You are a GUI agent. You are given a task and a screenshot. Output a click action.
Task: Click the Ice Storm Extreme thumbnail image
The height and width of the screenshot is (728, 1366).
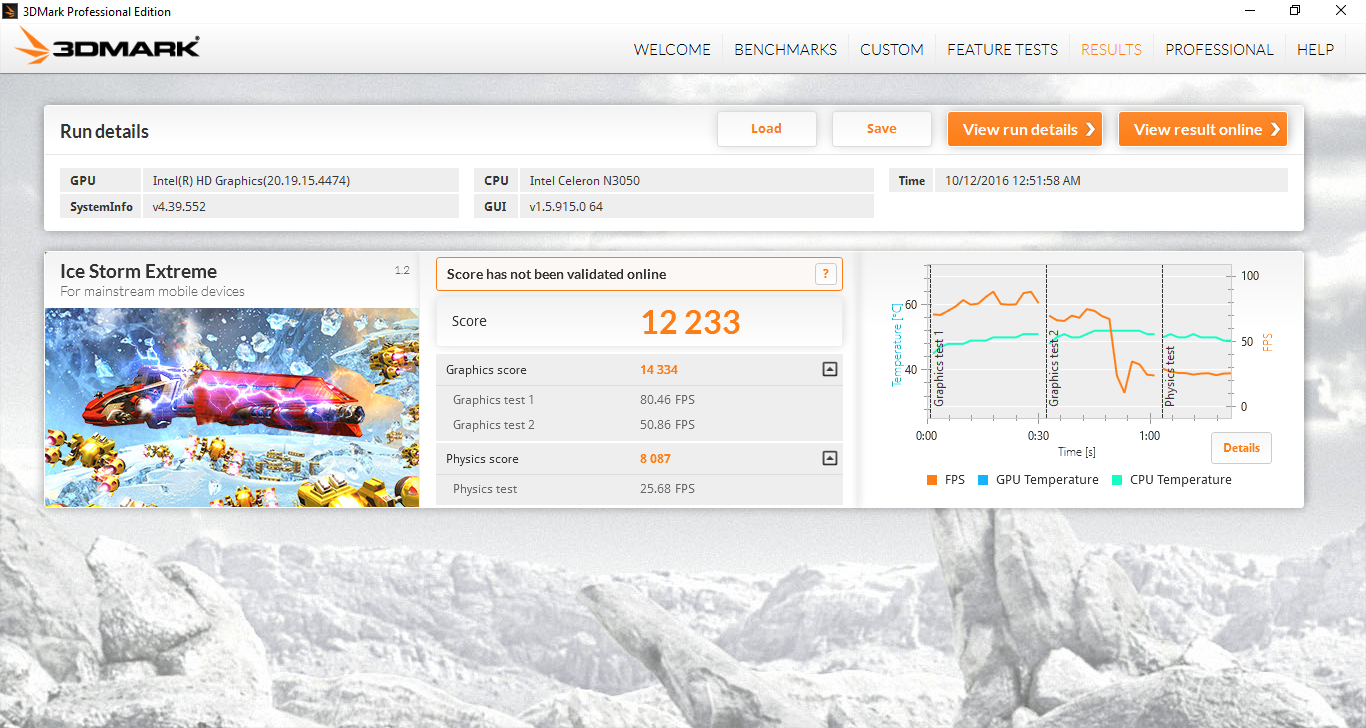pyautogui.click(x=232, y=407)
